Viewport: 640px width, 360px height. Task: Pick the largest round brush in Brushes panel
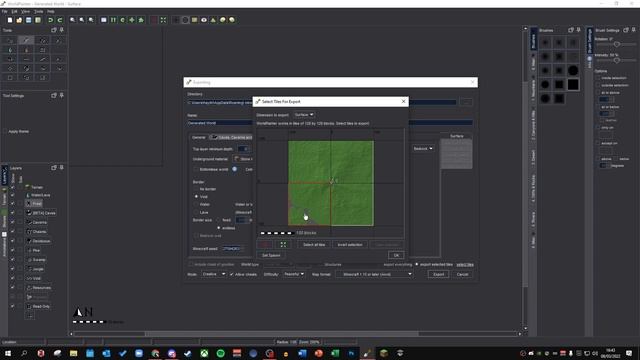(573, 71)
